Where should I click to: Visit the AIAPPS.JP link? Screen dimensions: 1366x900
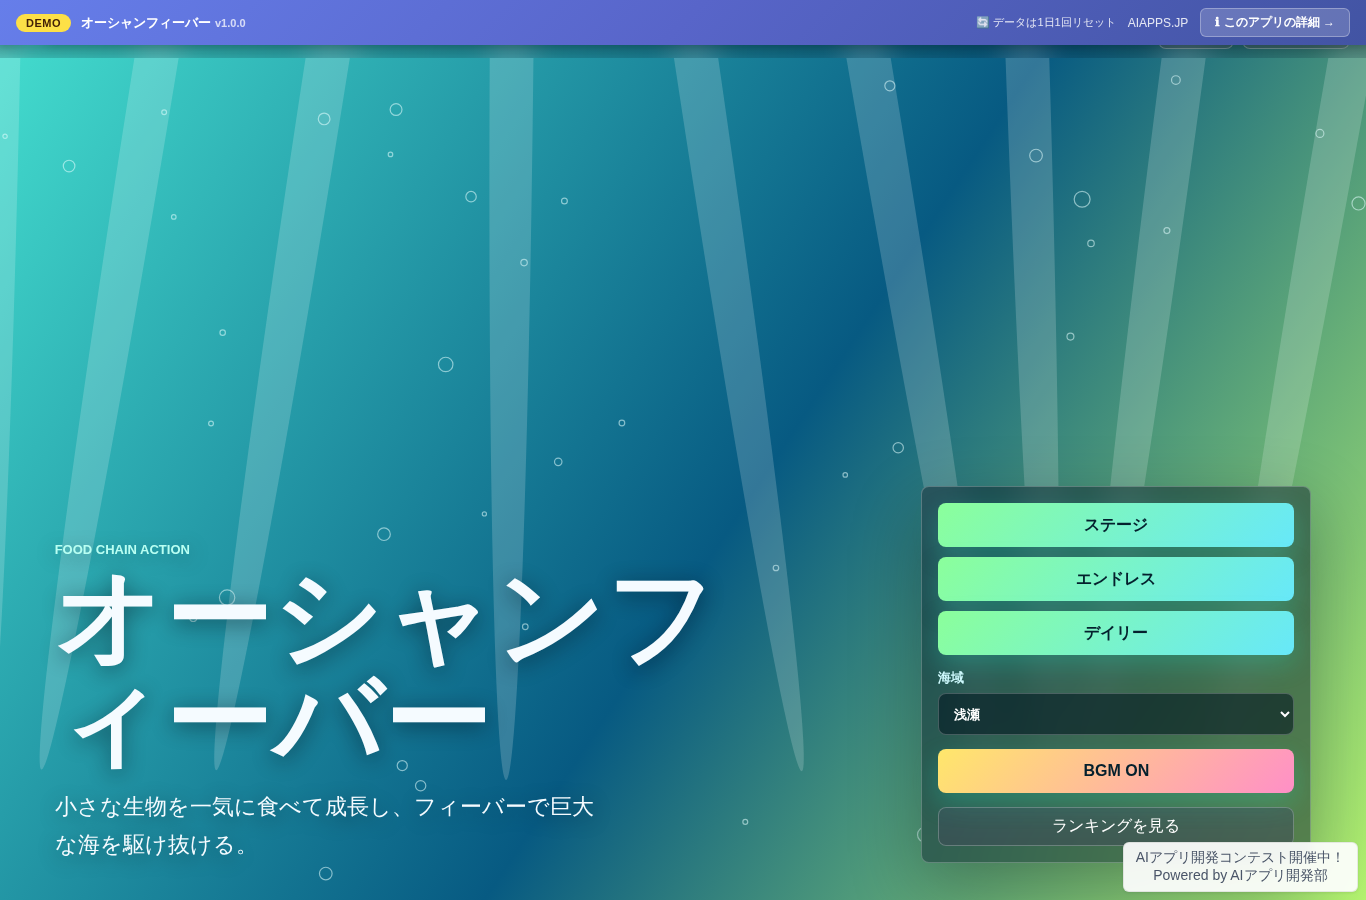pos(1158,23)
